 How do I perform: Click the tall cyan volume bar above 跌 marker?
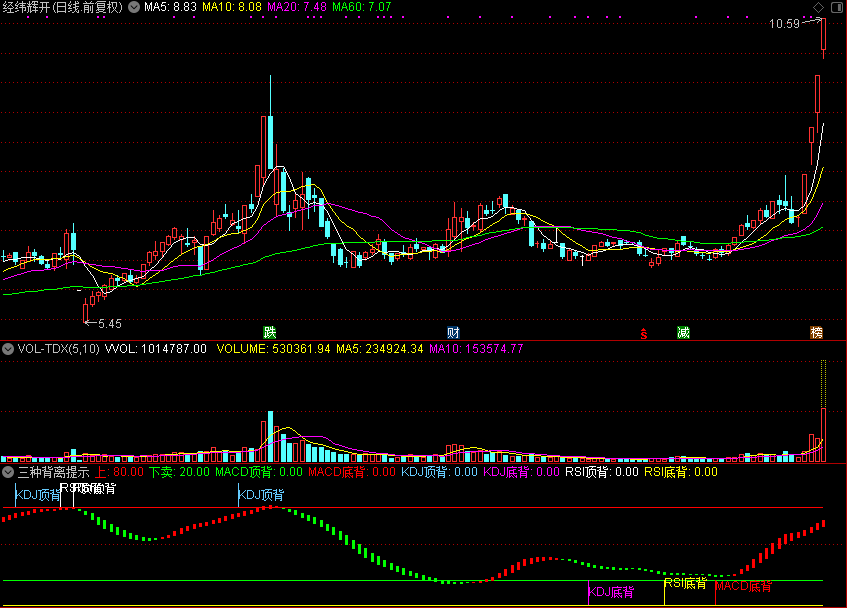click(270, 436)
